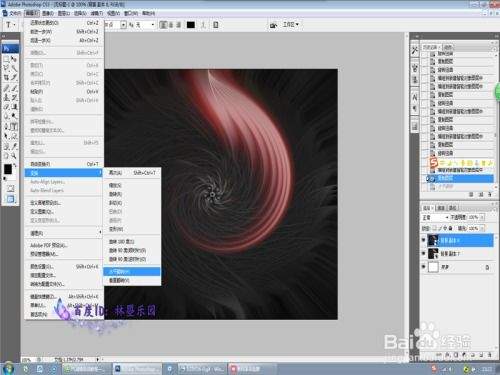500x375 pixels.
Task: Select the Magic Wand tool
Action: tap(14, 68)
